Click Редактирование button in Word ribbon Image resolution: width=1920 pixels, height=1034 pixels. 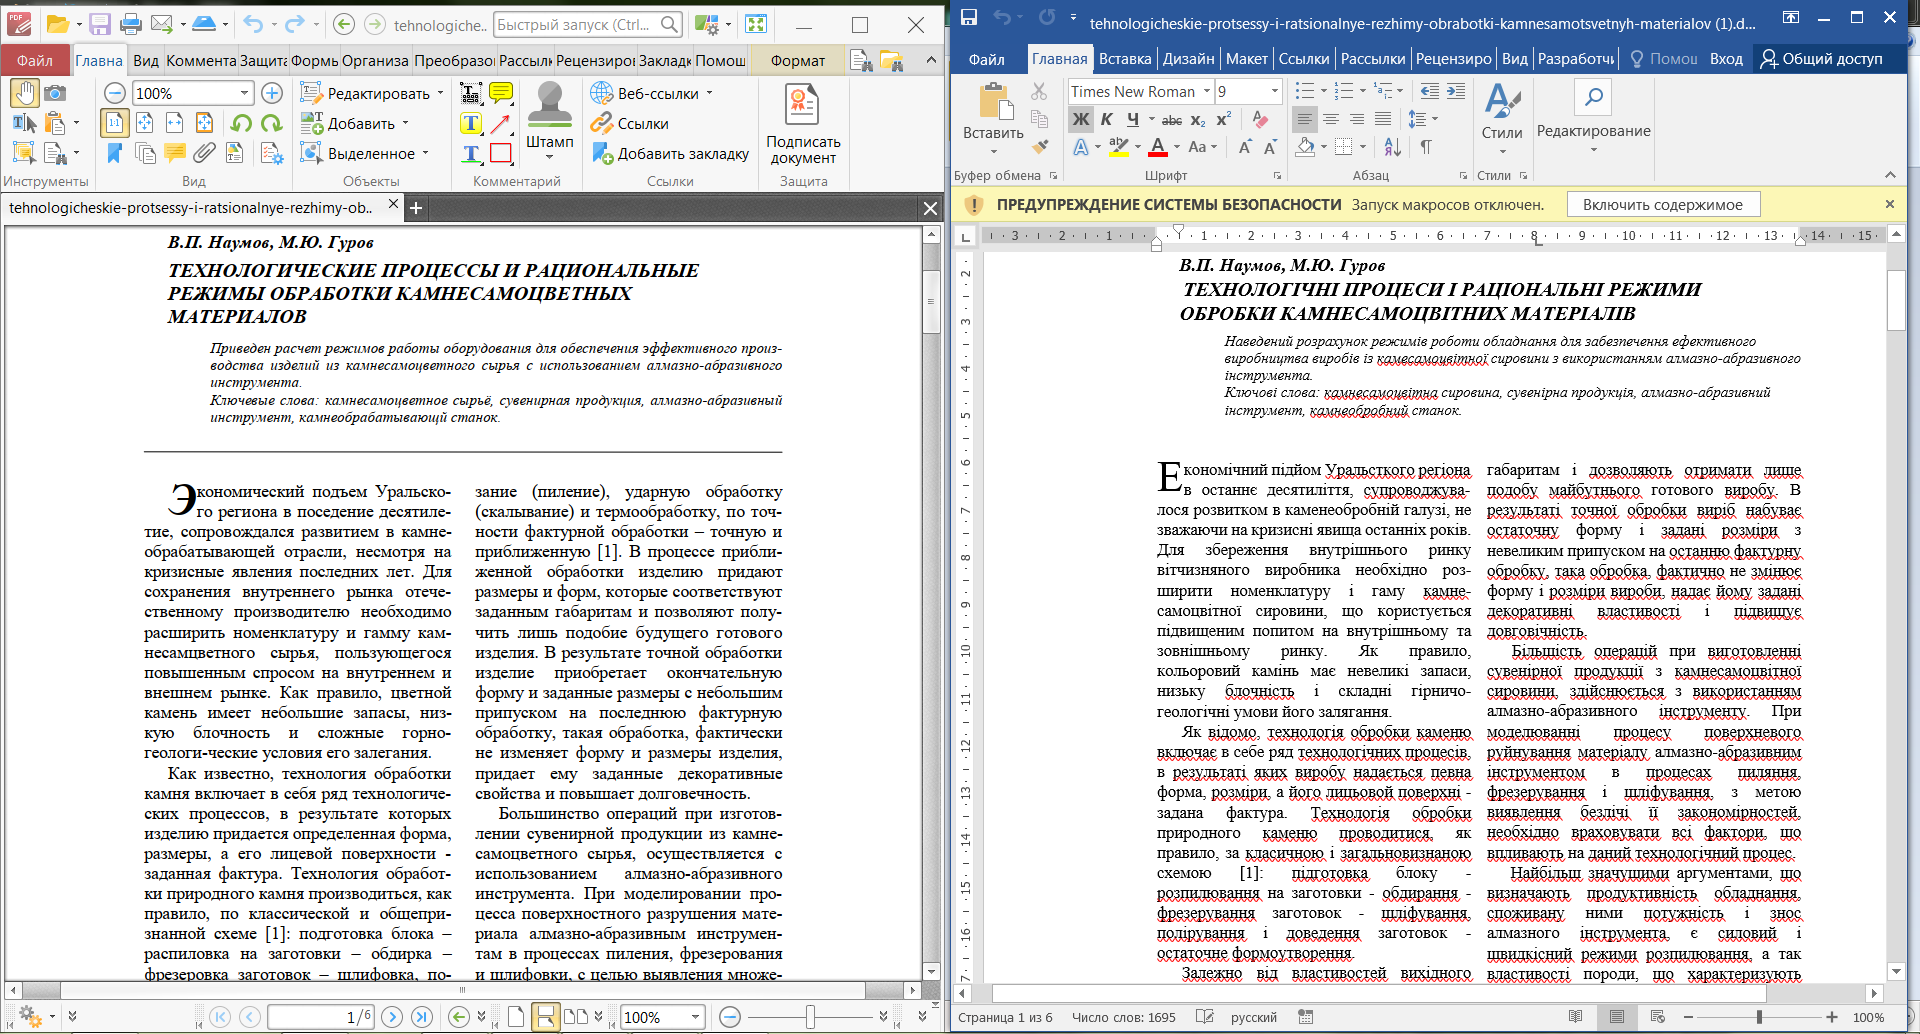pyautogui.click(x=1593, y=115)
